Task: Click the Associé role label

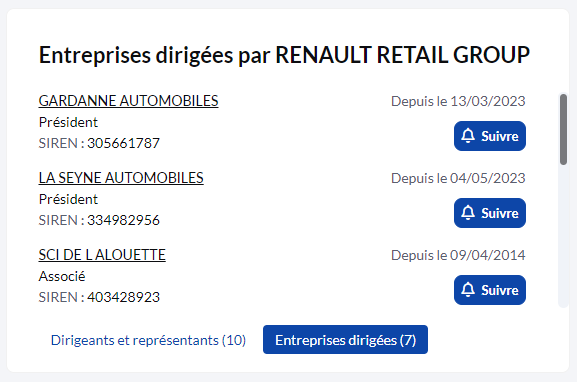Action: (x=62, y=276)
